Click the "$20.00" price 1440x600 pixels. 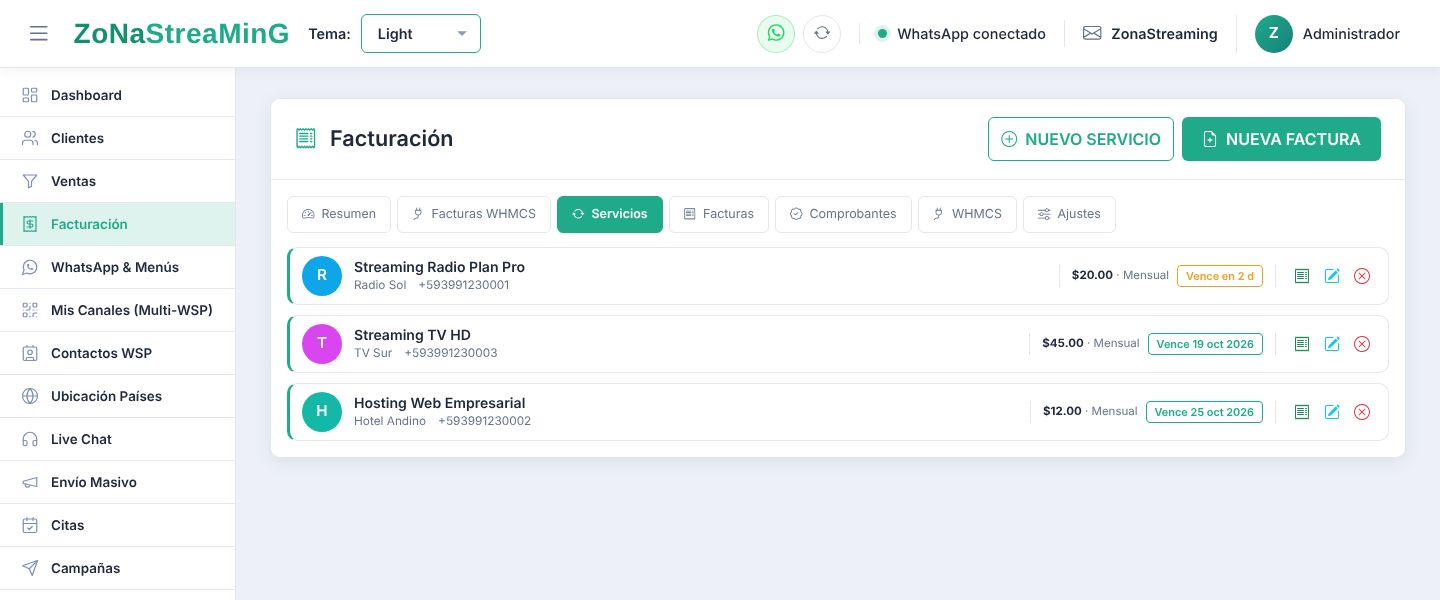(1092, 275)
